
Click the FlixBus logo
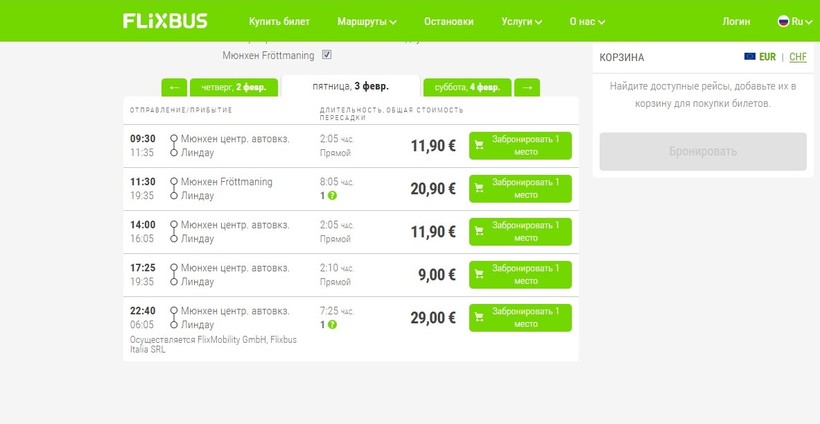(165, 21)
